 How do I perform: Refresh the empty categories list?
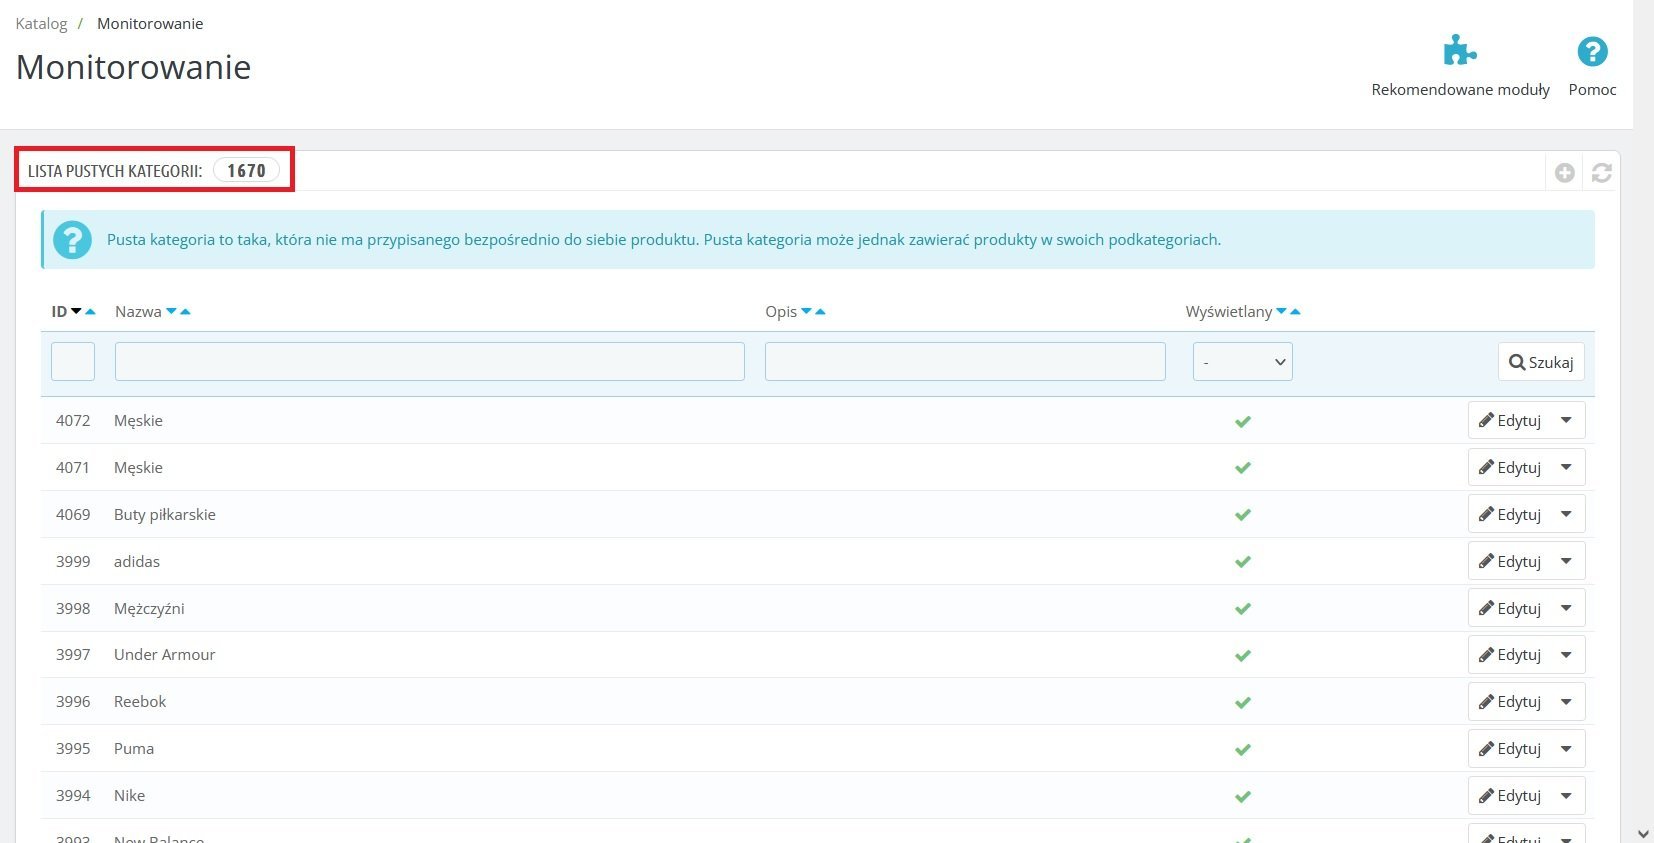pos(1601,173)
